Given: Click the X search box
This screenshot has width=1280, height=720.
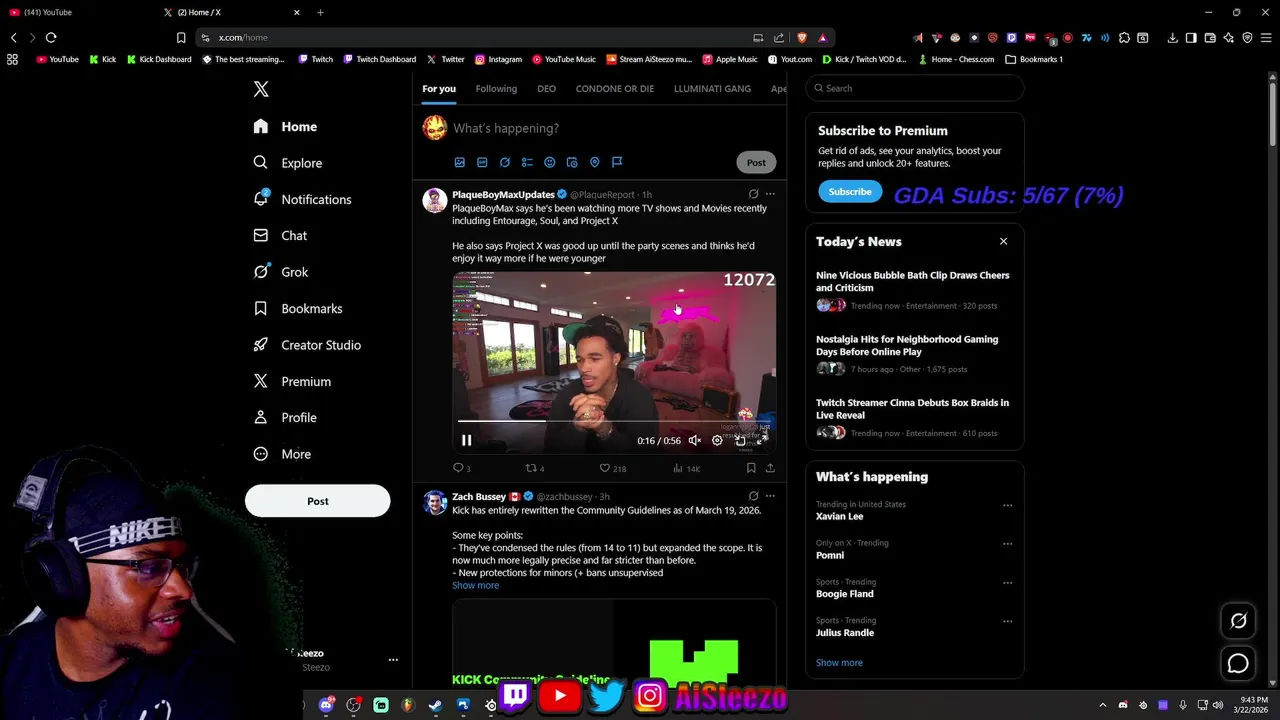Looking at the screenshot, I should tap(915, 88).
